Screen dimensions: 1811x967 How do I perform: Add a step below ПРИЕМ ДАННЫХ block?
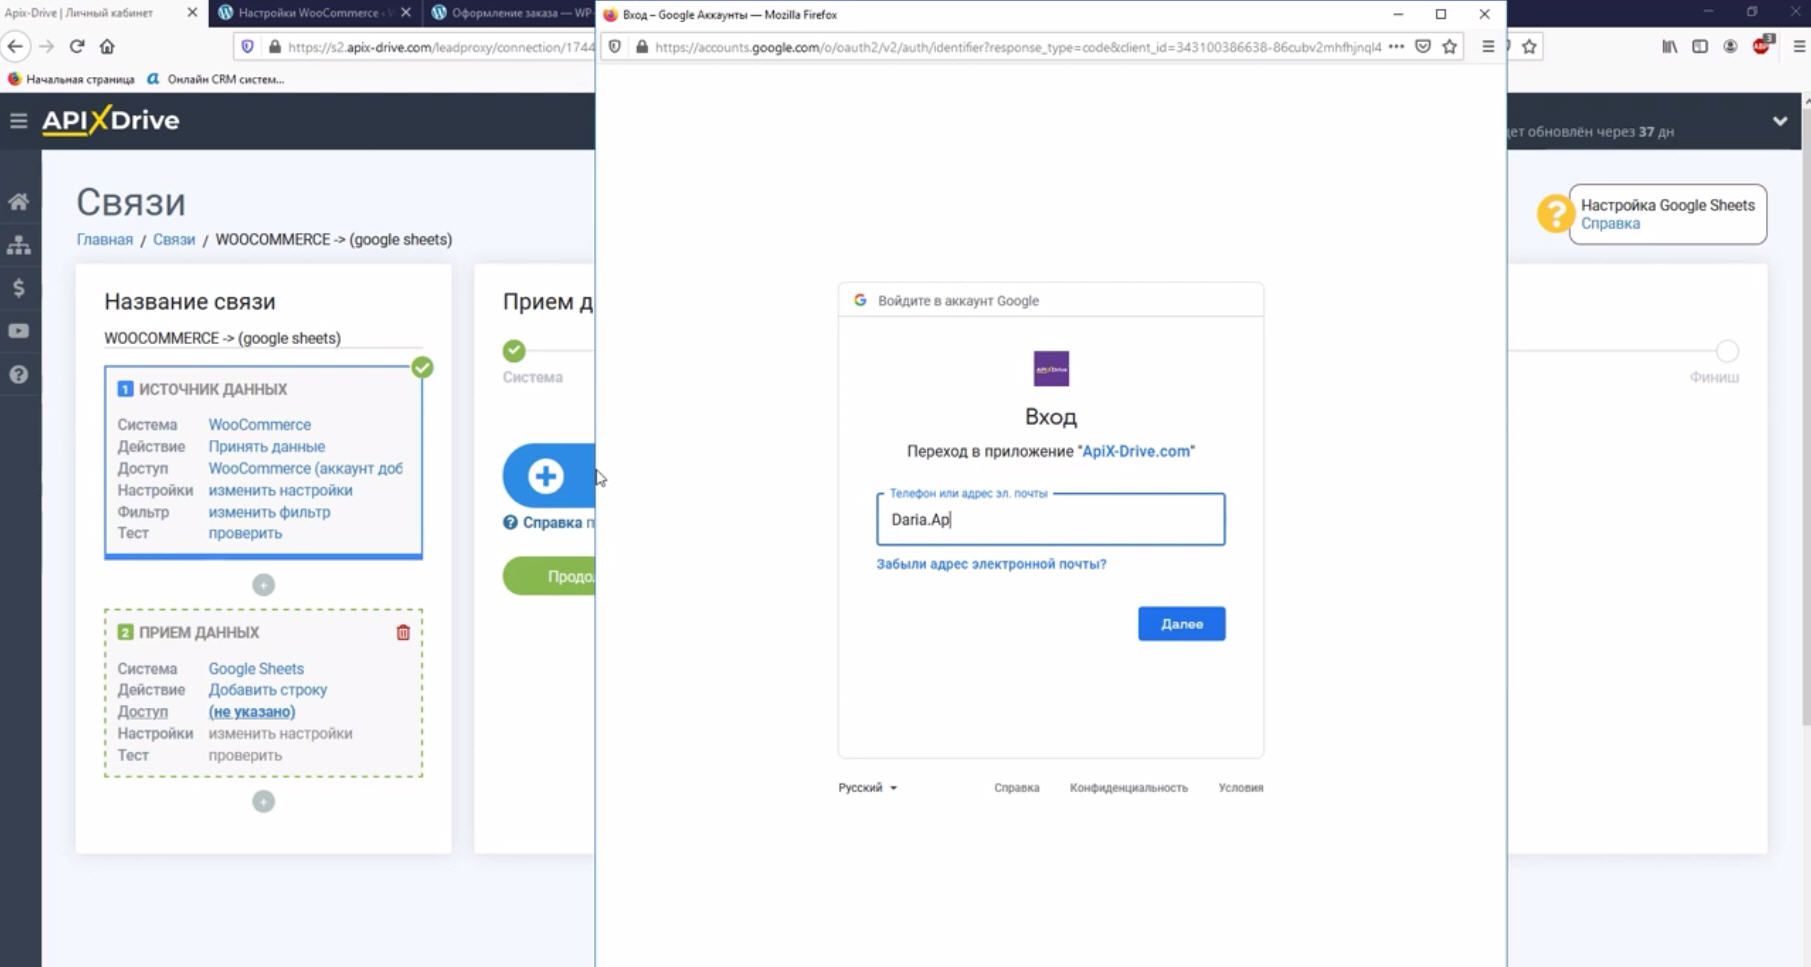coord(263,801)
